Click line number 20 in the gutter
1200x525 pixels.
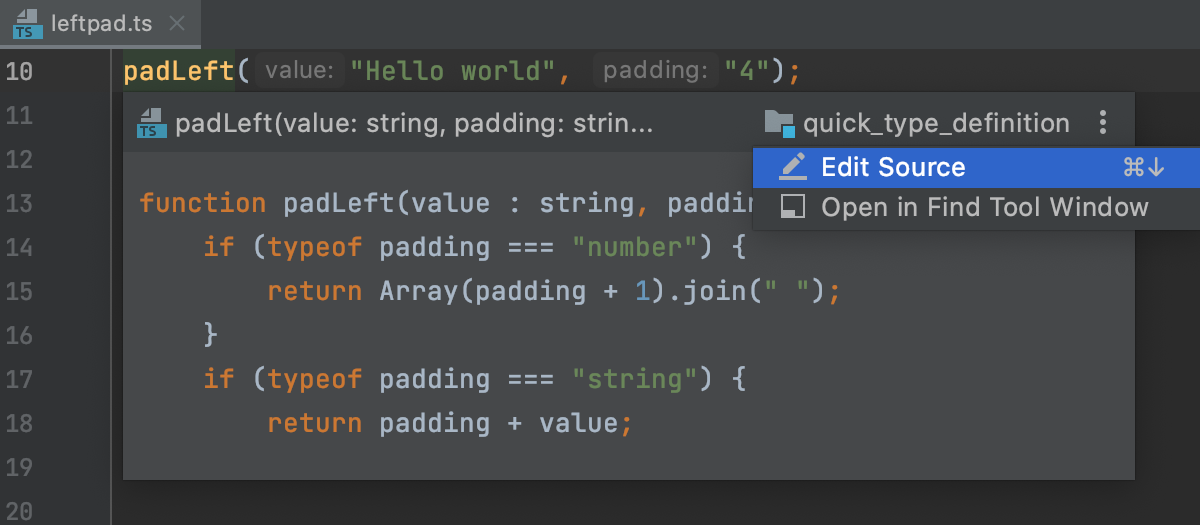click(20, 510)
